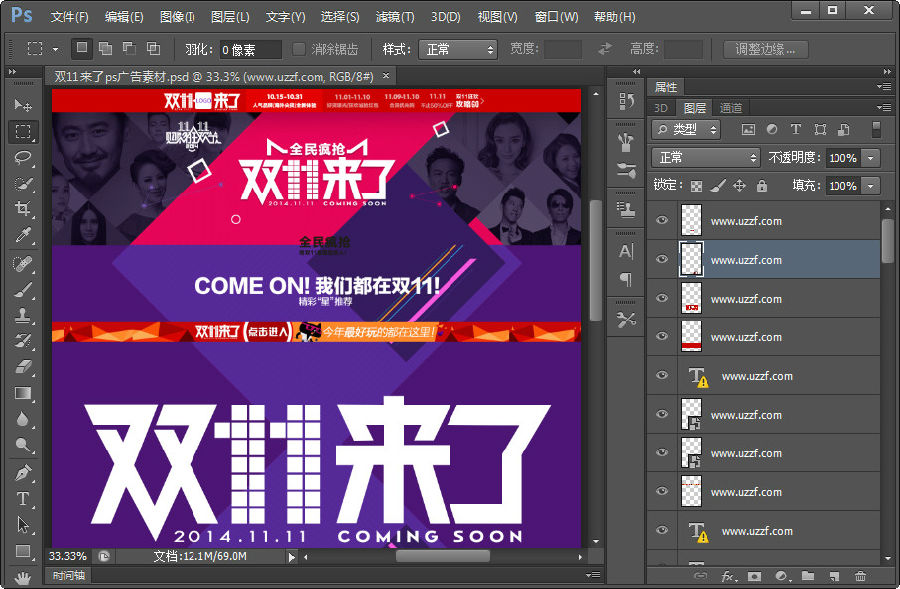
Task: Create a new layer group
Action: (x=808, y=576)
